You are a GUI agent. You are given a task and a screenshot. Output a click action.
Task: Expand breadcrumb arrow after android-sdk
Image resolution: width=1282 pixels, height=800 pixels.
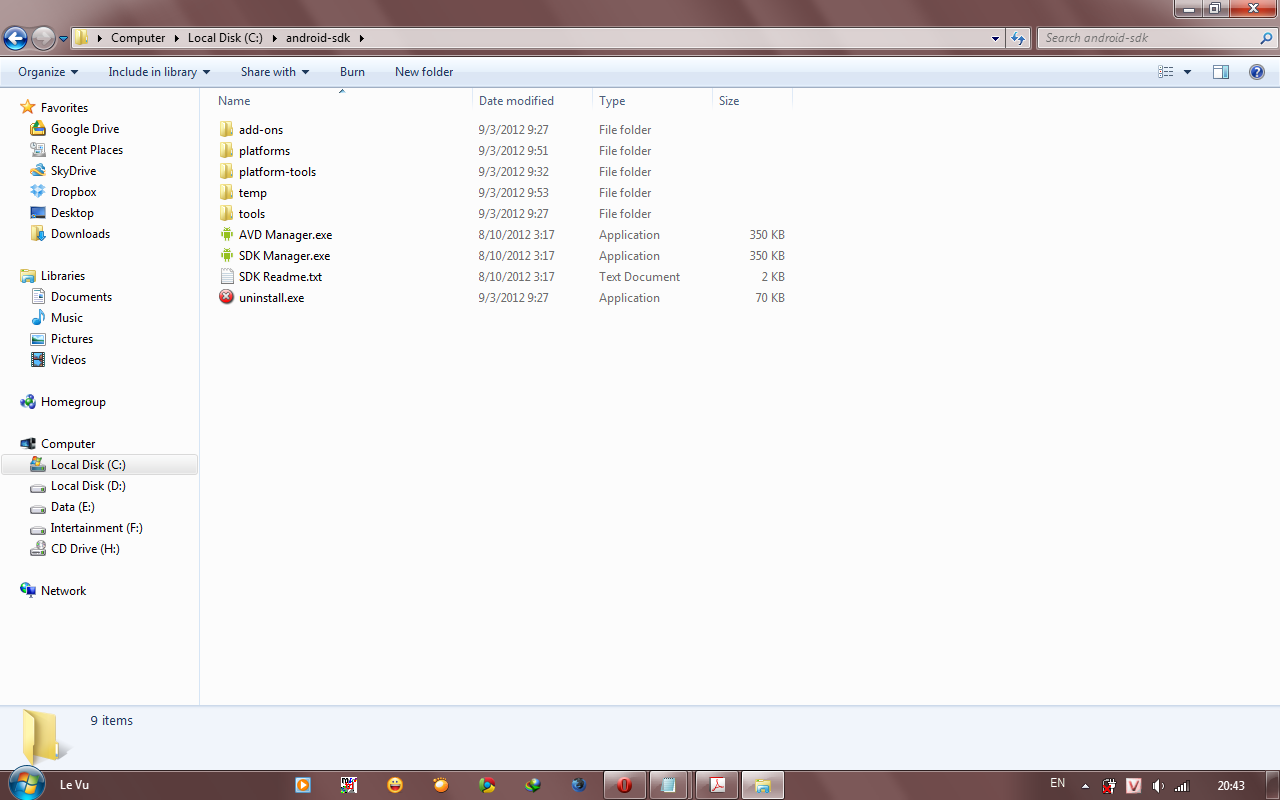[362, 38]
